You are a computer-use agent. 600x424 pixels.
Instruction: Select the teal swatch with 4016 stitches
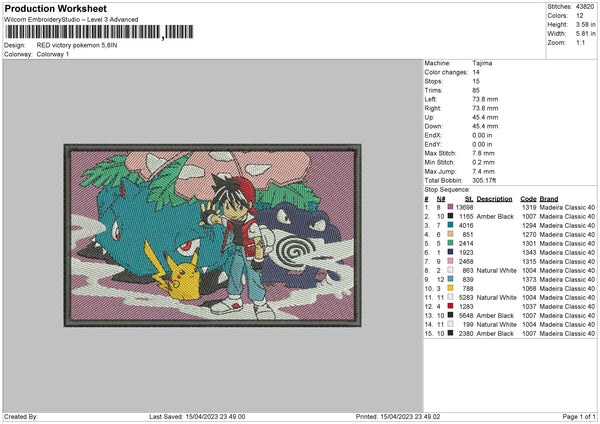[x=450, y=225]
